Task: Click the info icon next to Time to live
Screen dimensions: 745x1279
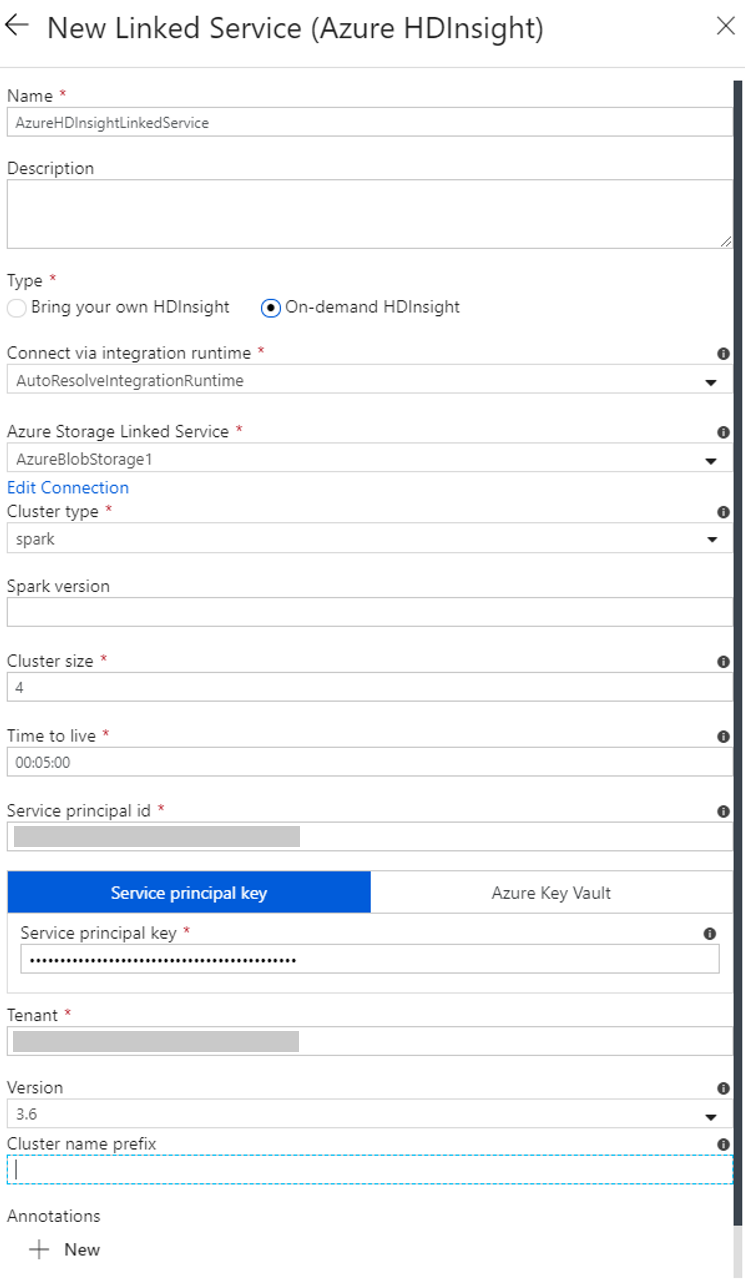Action: point(723,736)
